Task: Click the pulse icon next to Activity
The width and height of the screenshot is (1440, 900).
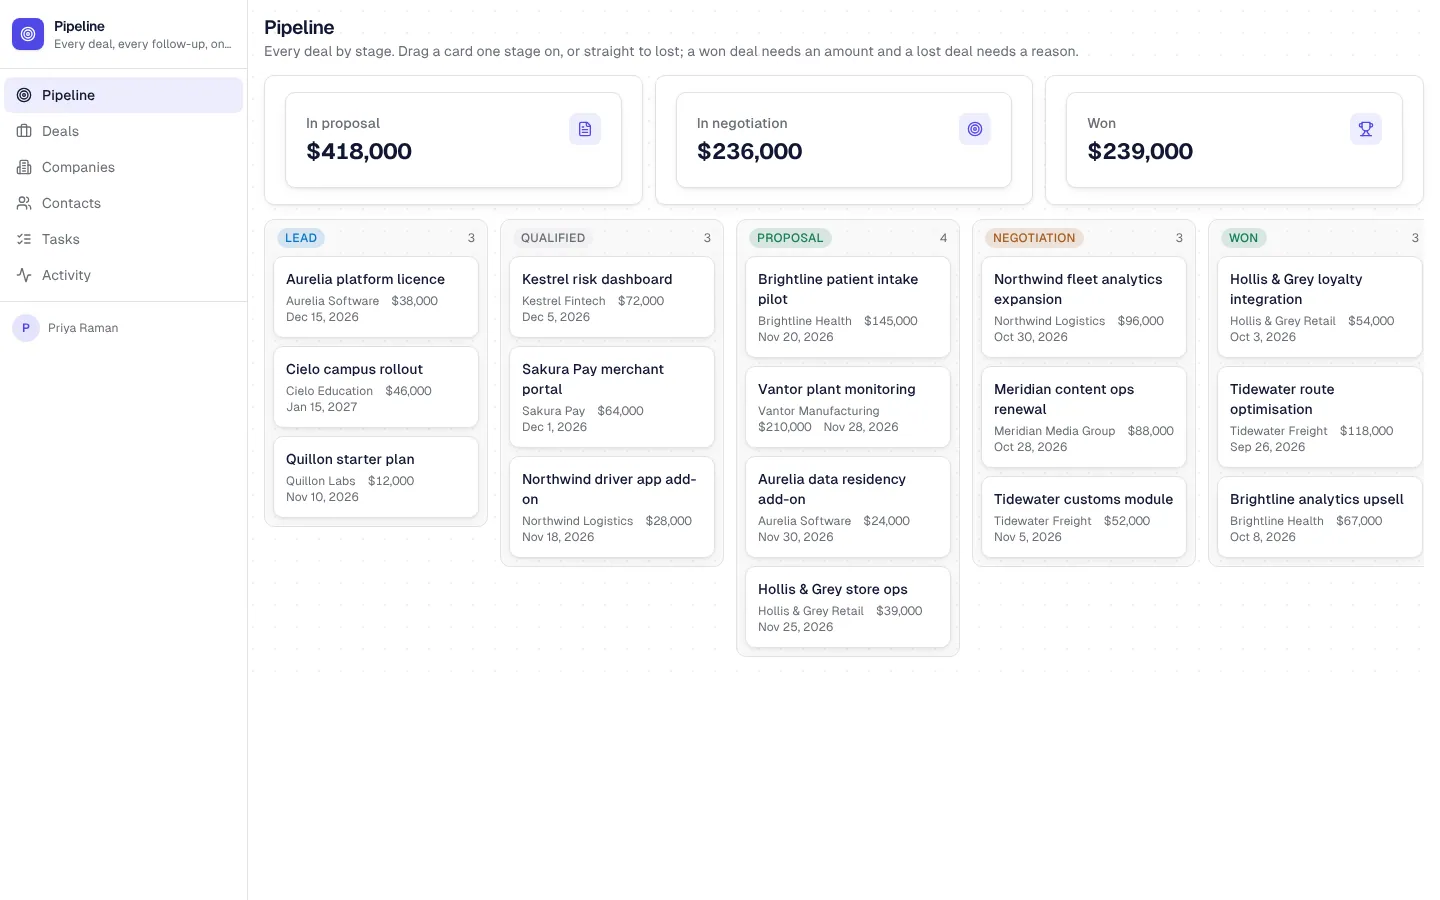Action: pyautogui.click(x=24, y=275)
